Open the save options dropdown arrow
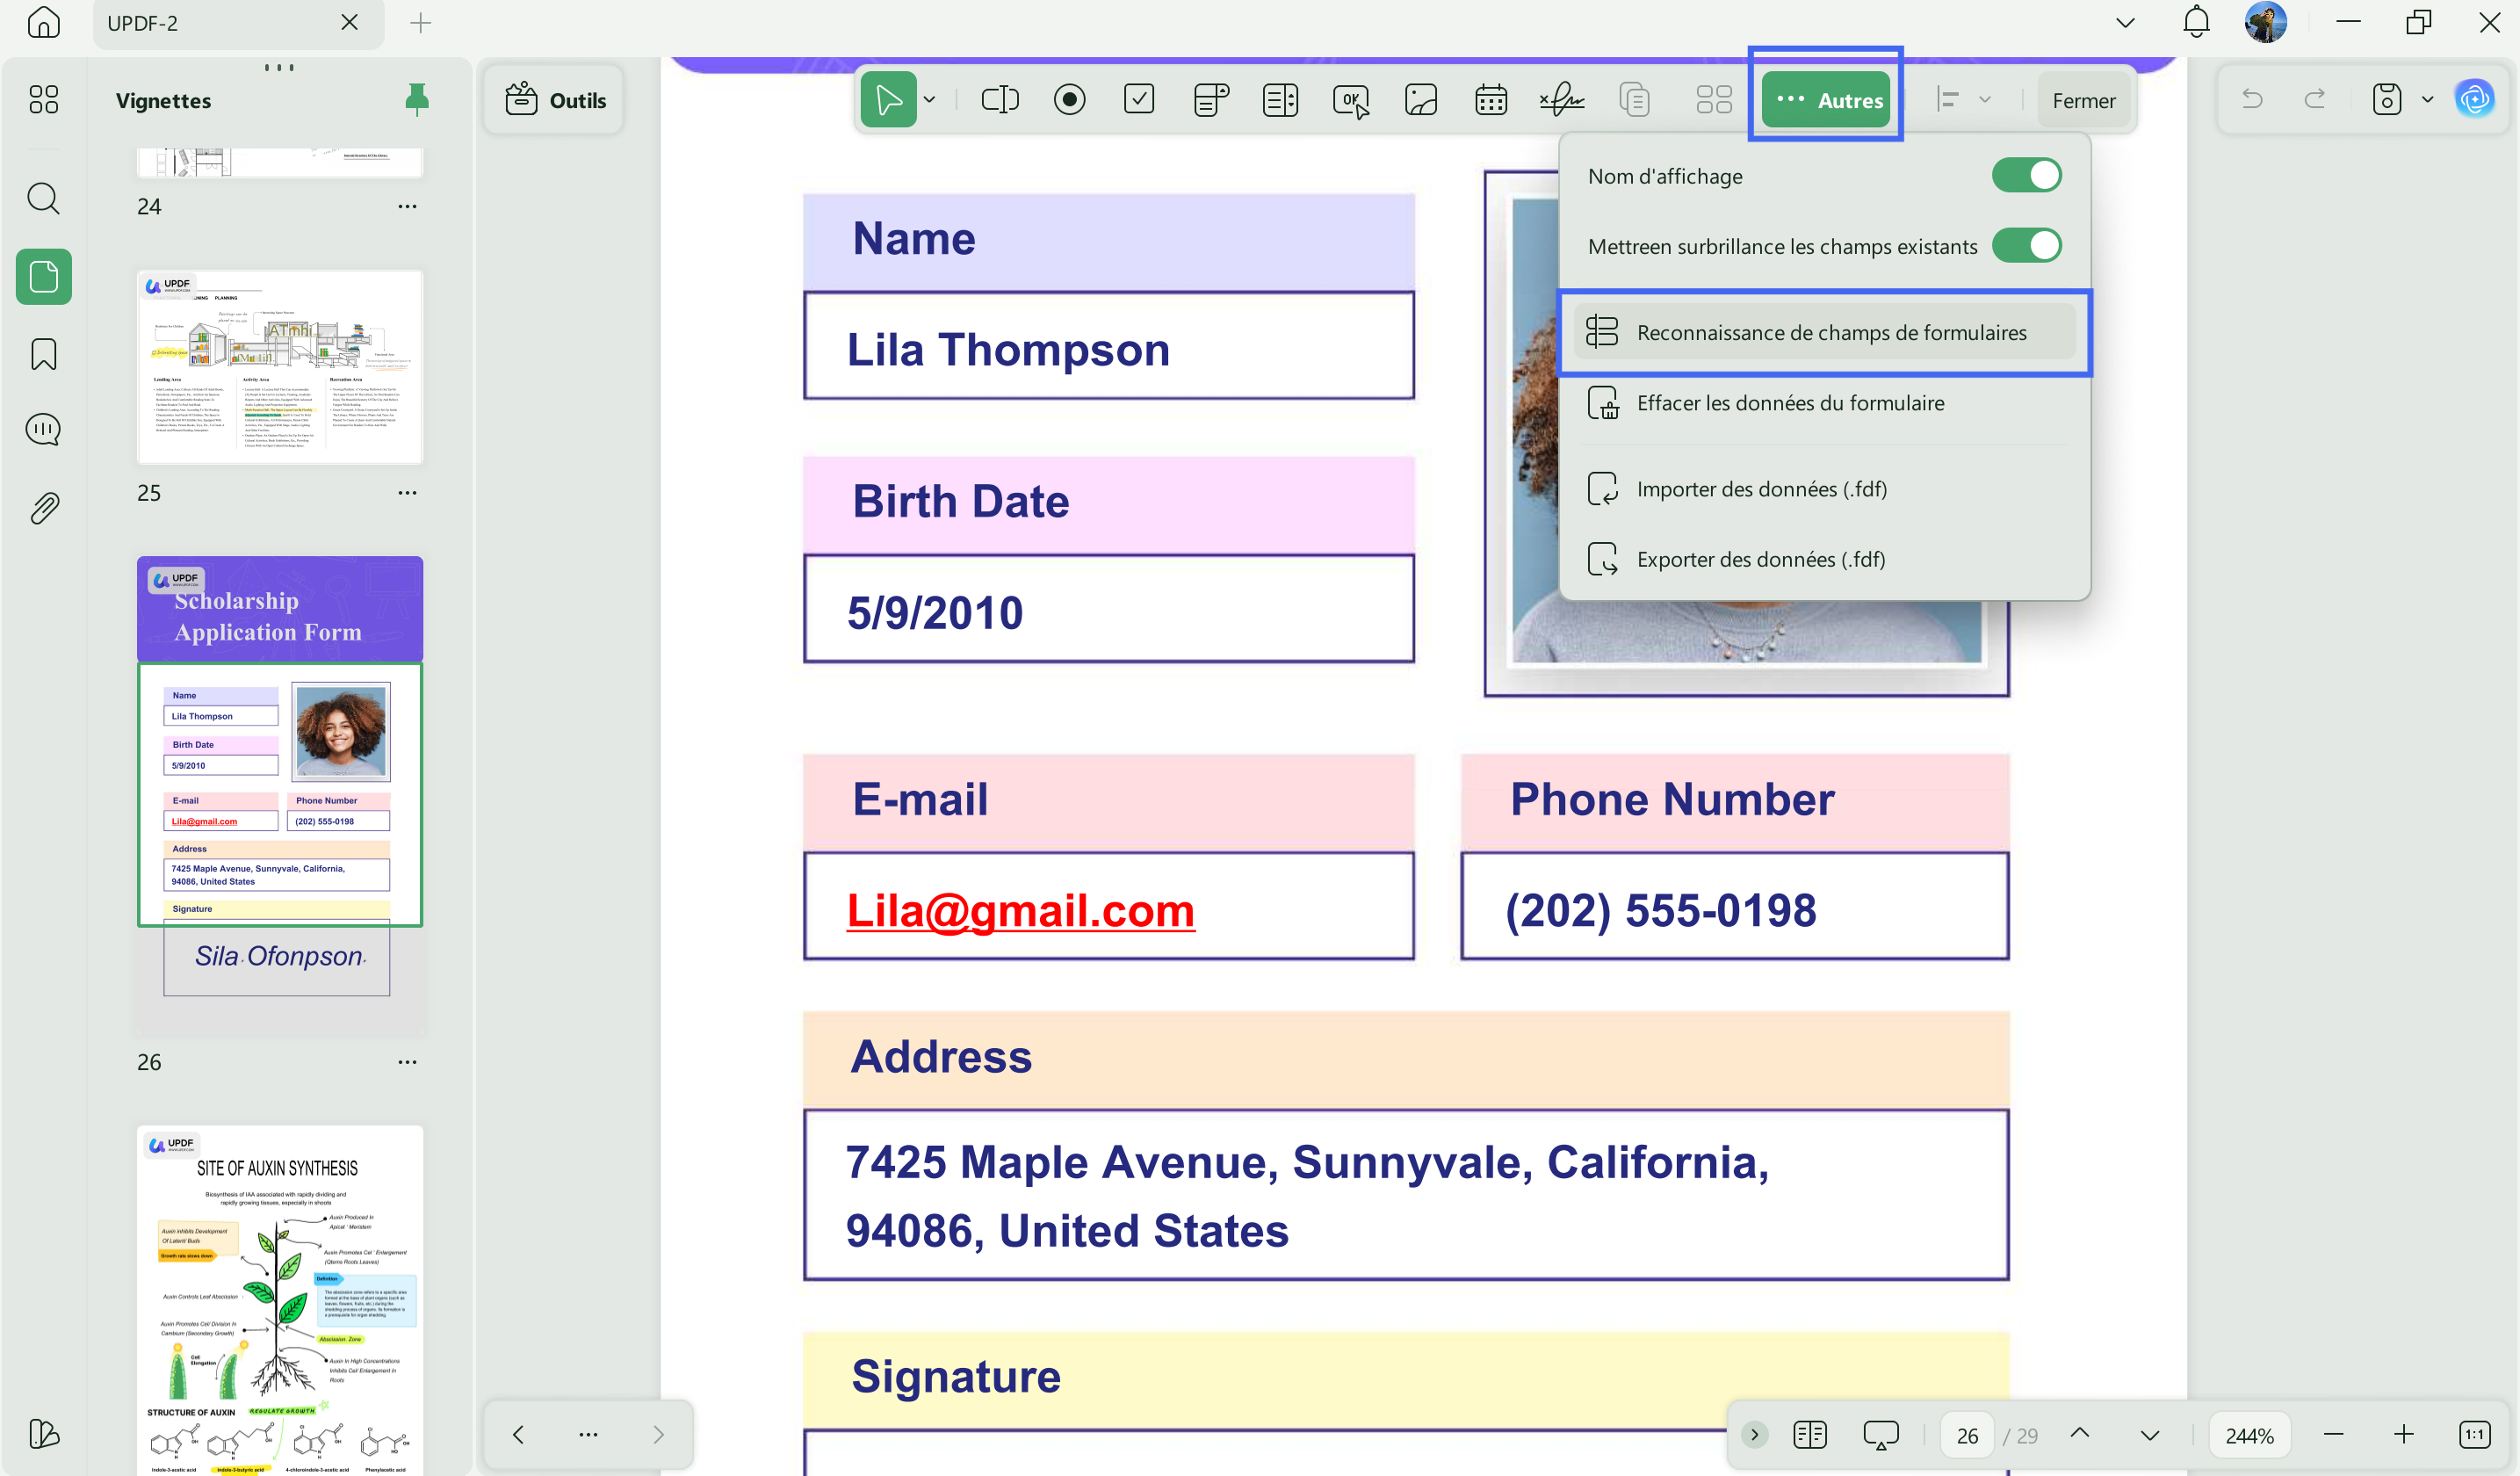This screenshot has height=1476, width=2520. [x=2427, y=99]
